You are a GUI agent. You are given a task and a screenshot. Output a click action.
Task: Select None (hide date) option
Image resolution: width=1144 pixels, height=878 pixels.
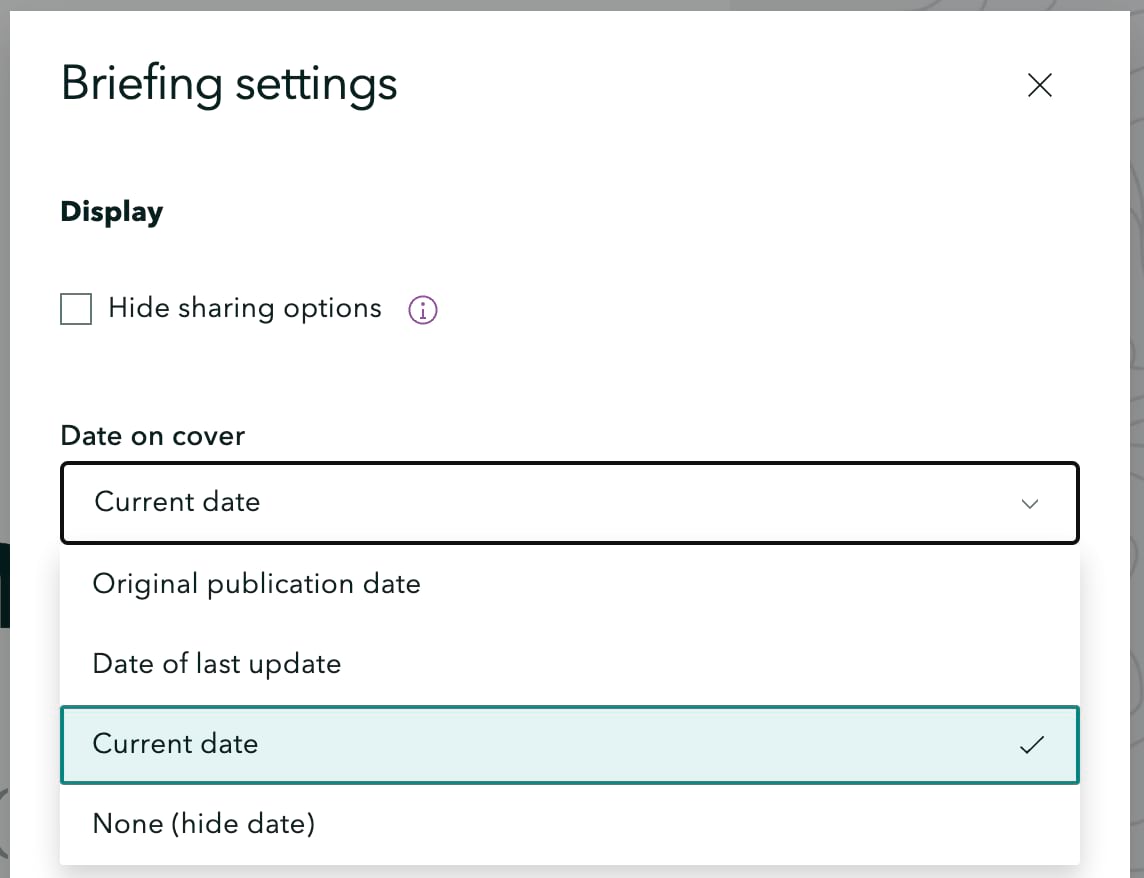coord(203,824)
